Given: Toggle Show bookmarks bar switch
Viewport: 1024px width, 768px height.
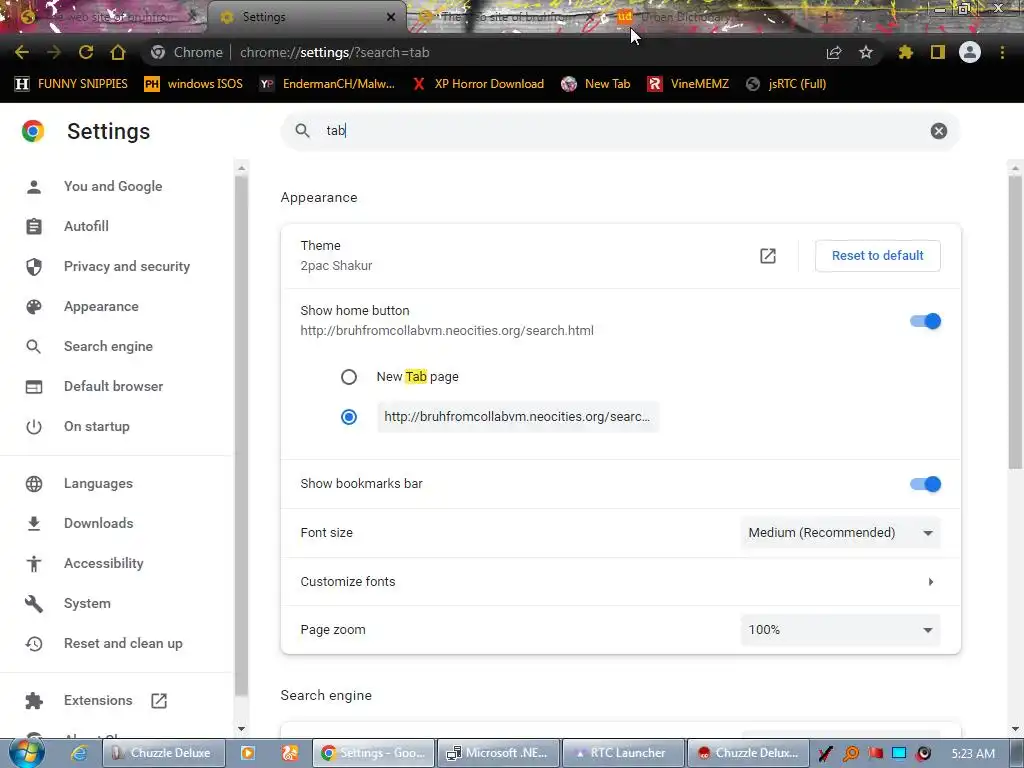Looking at the screenshot, I should (925, 484).
